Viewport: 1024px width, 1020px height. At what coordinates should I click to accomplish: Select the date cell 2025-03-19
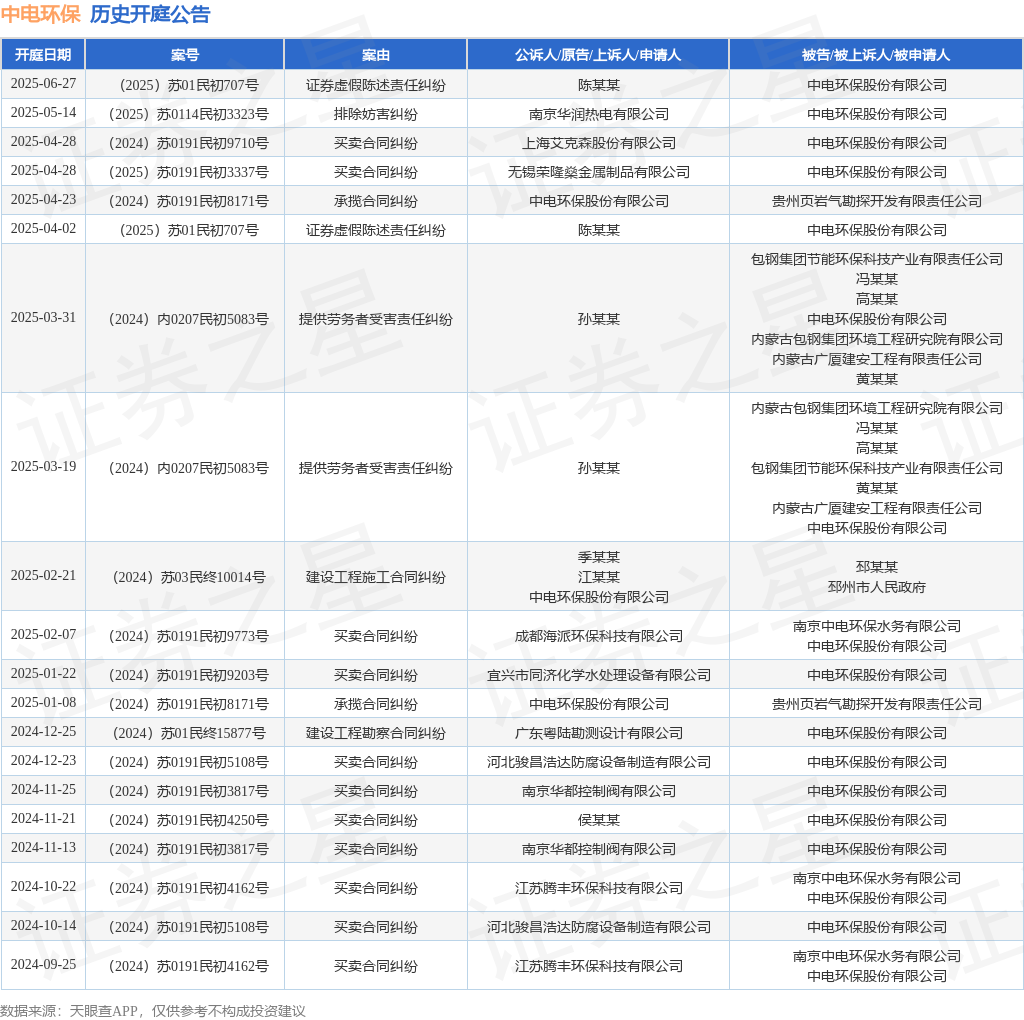click(x=43, y=466)
